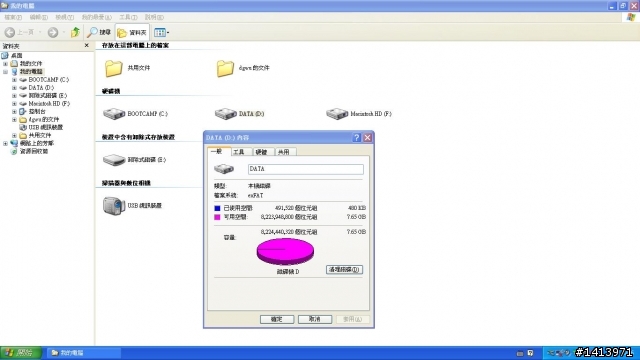Confirm with OK in properties dialog

pos(277,319)
